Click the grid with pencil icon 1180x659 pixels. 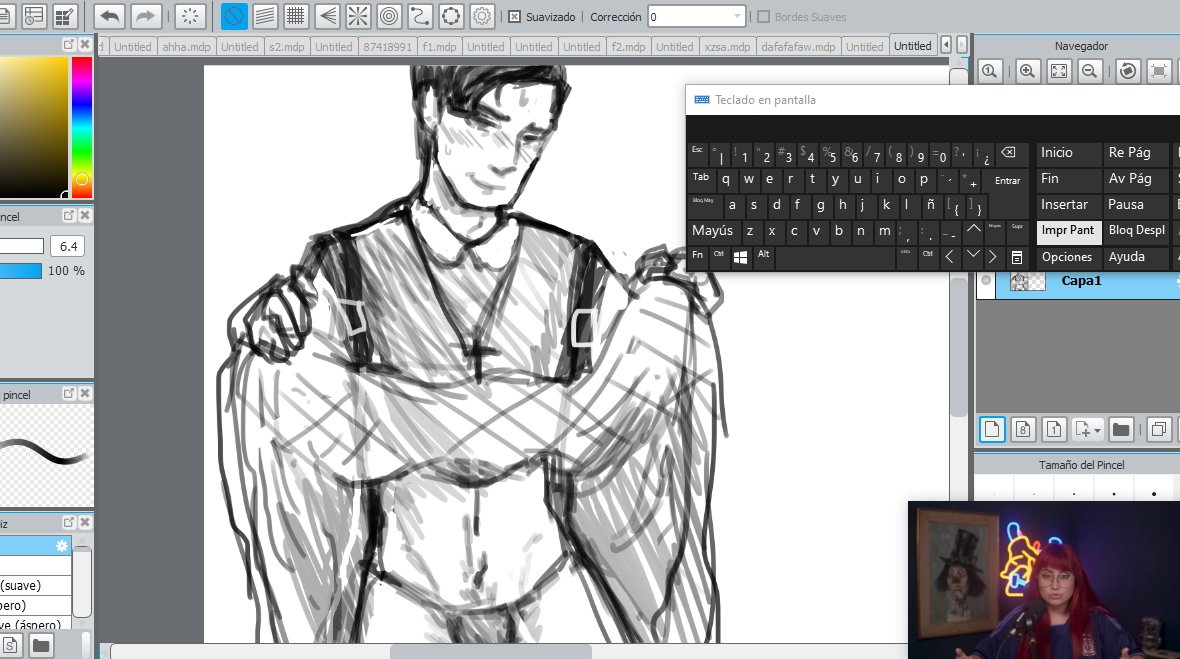tap(66, 16)
